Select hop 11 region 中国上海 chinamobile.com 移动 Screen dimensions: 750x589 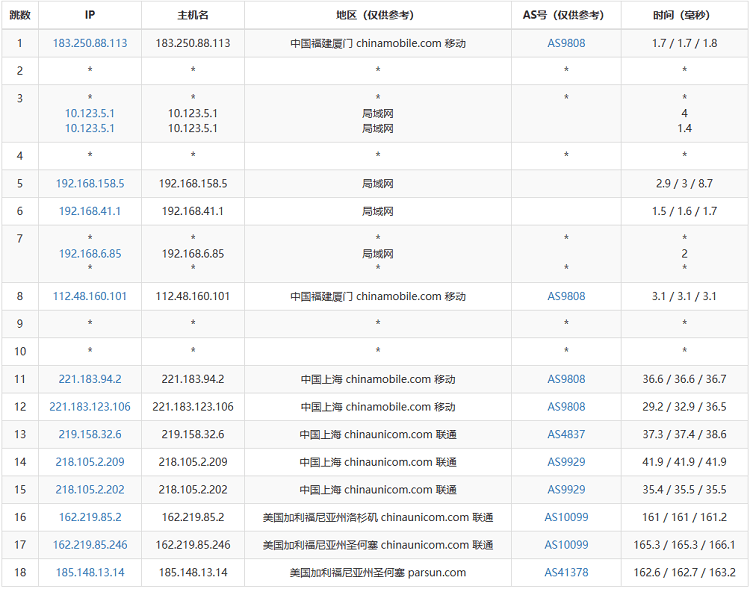tap(378, 379)
